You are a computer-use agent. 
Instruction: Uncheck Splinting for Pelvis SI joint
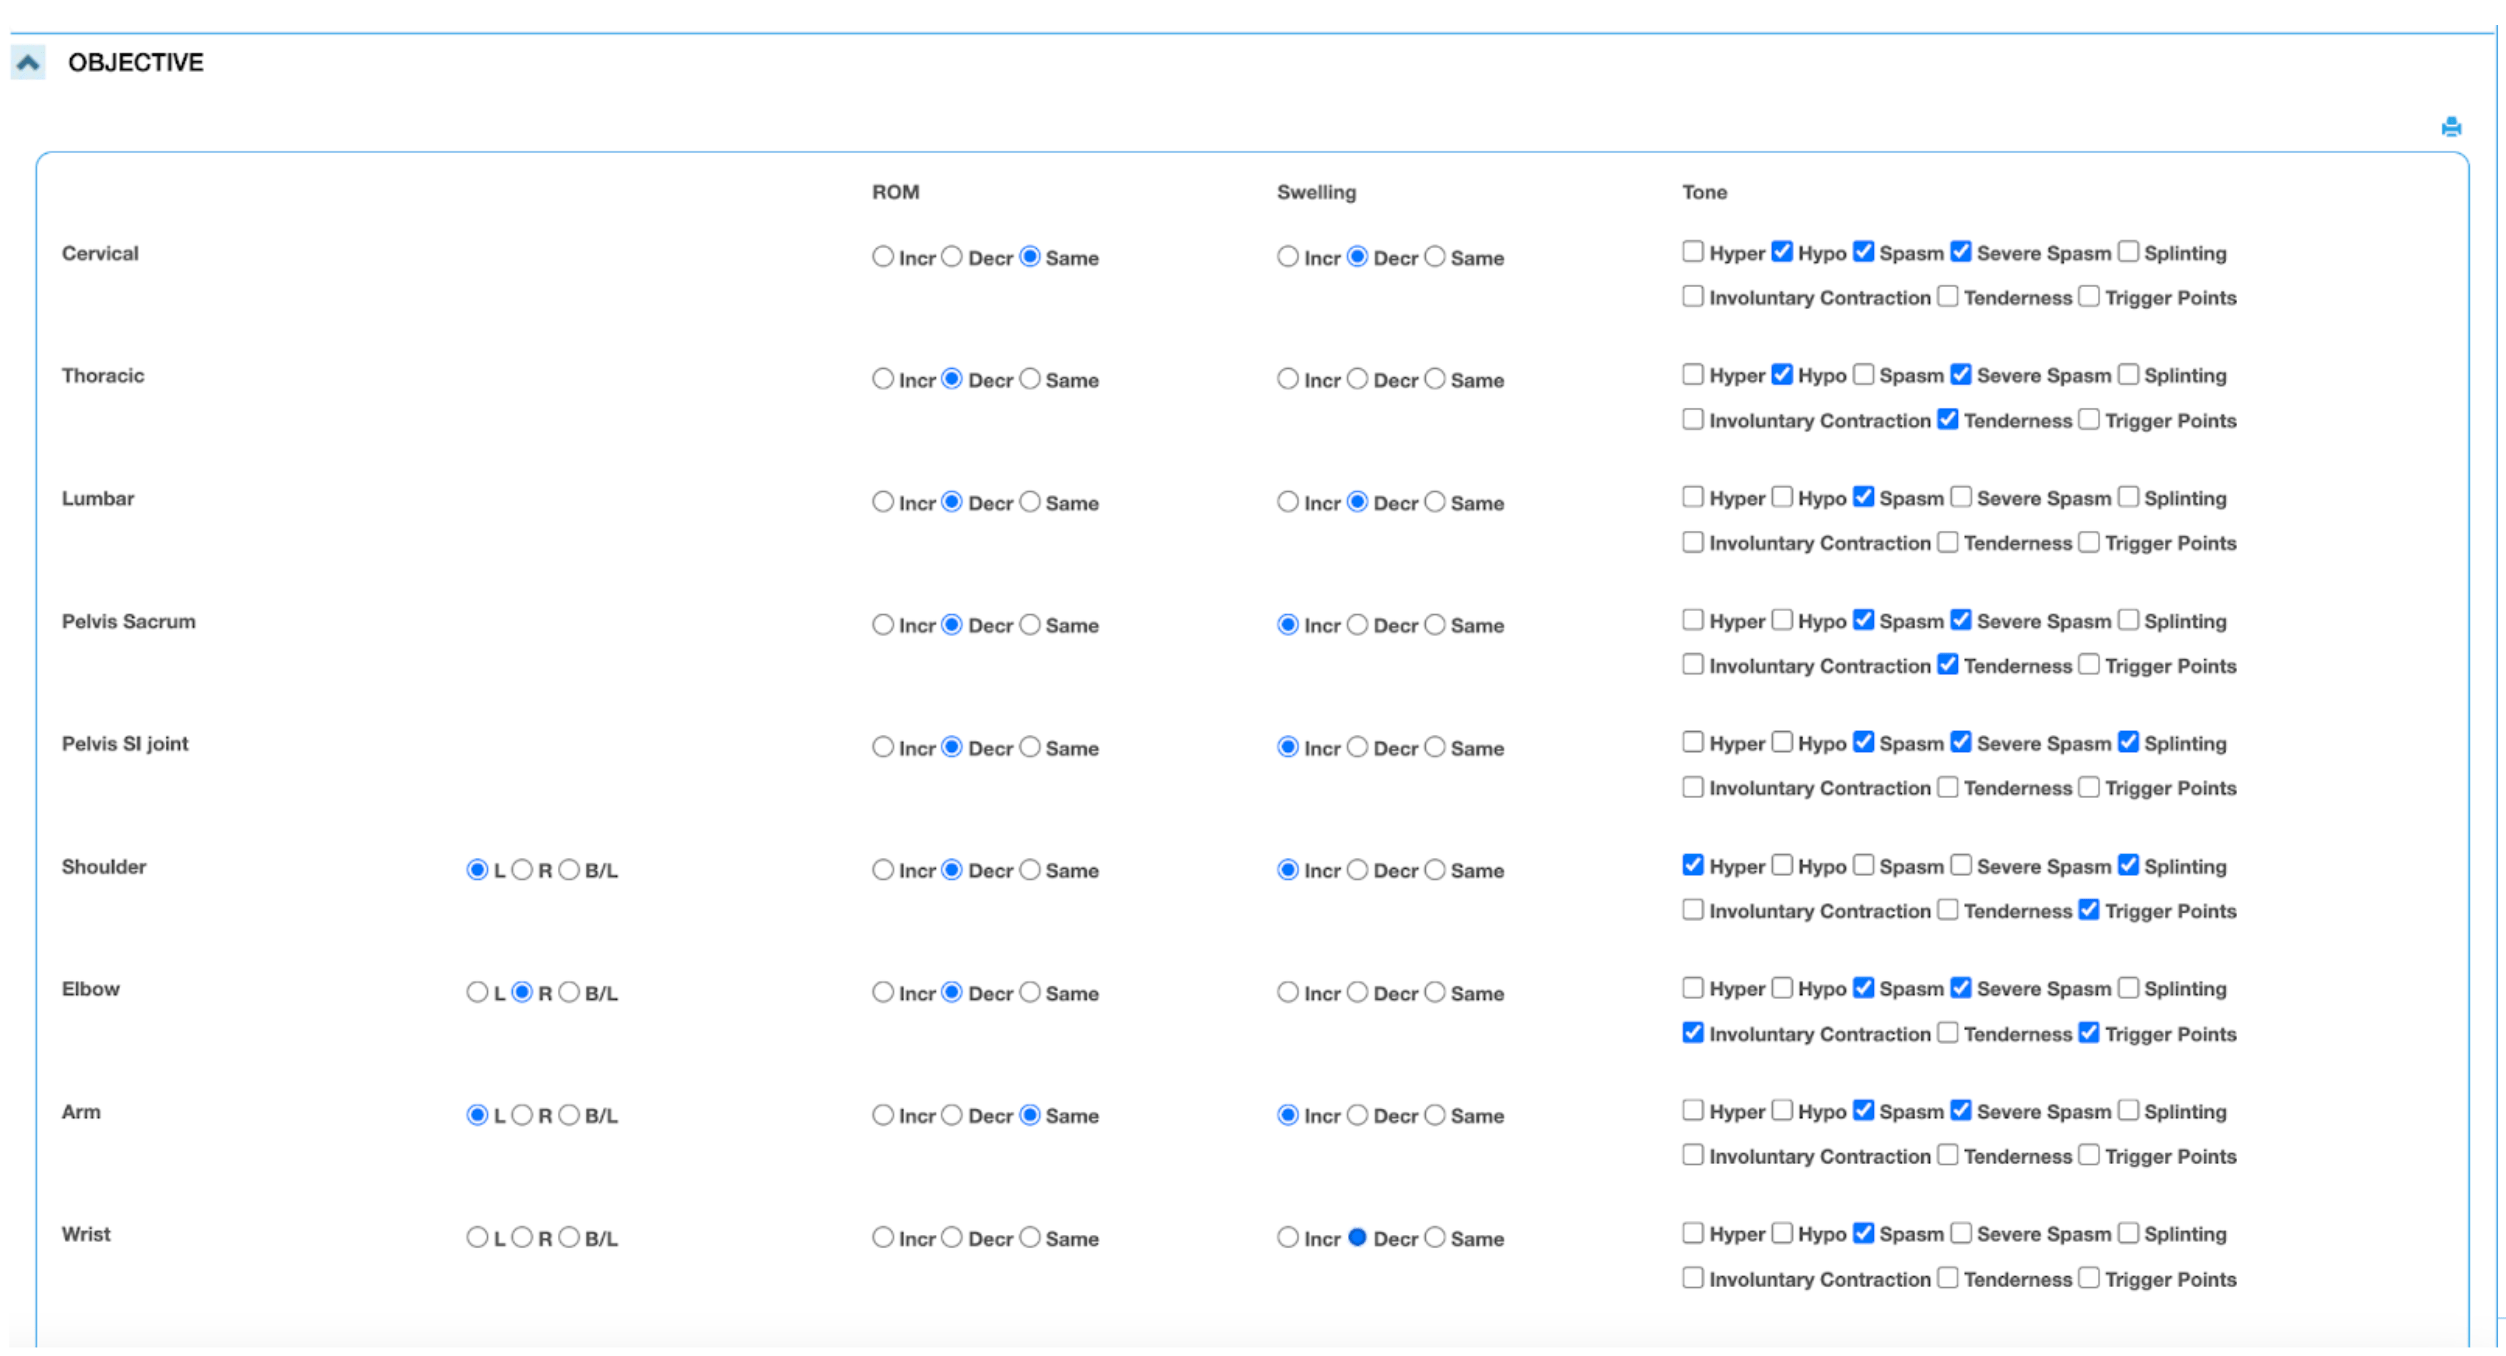(x=2129, y=742)
